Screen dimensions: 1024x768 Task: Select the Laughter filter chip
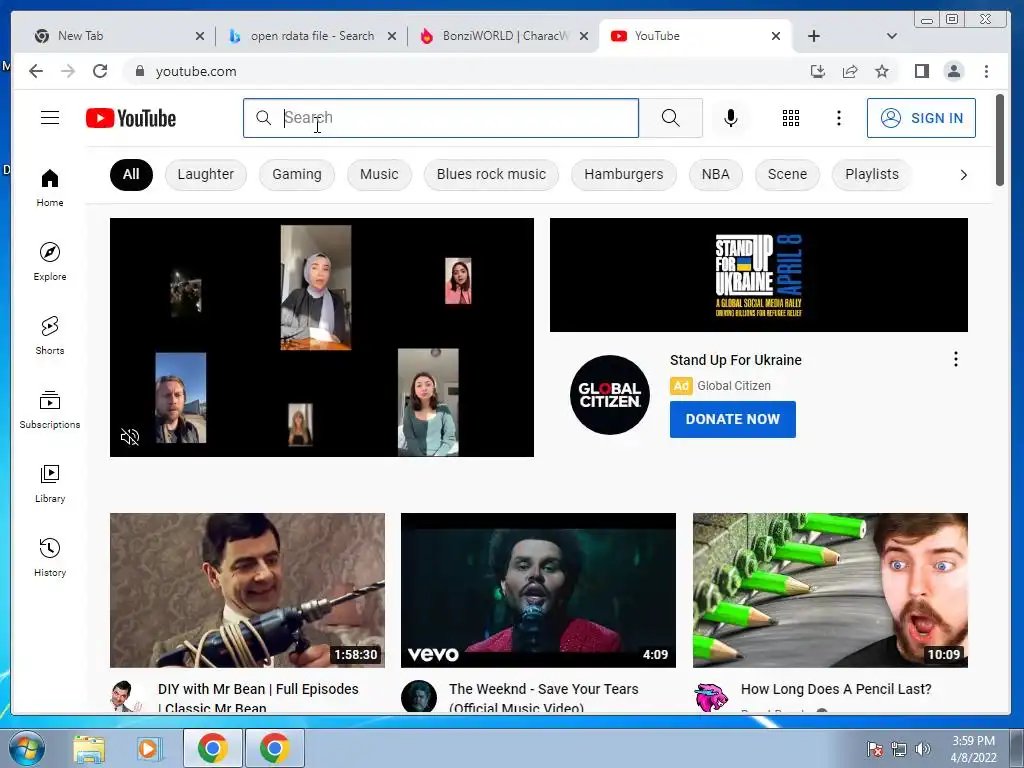205,174
